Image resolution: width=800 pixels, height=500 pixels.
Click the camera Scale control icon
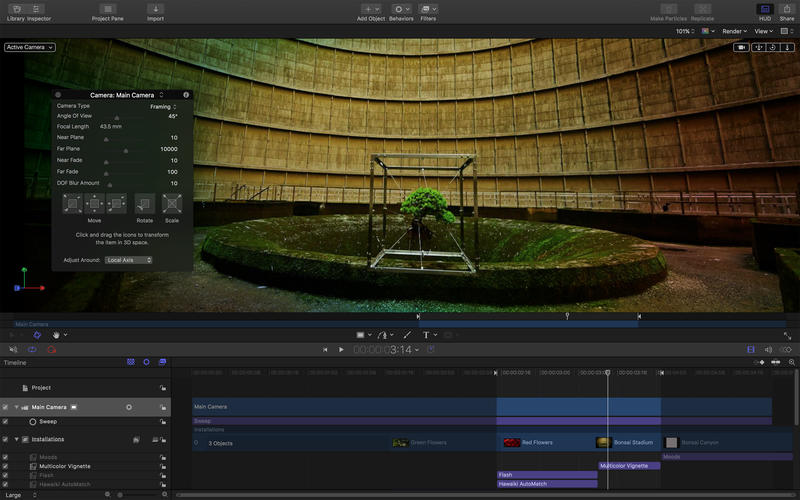[x=172, y=204]
